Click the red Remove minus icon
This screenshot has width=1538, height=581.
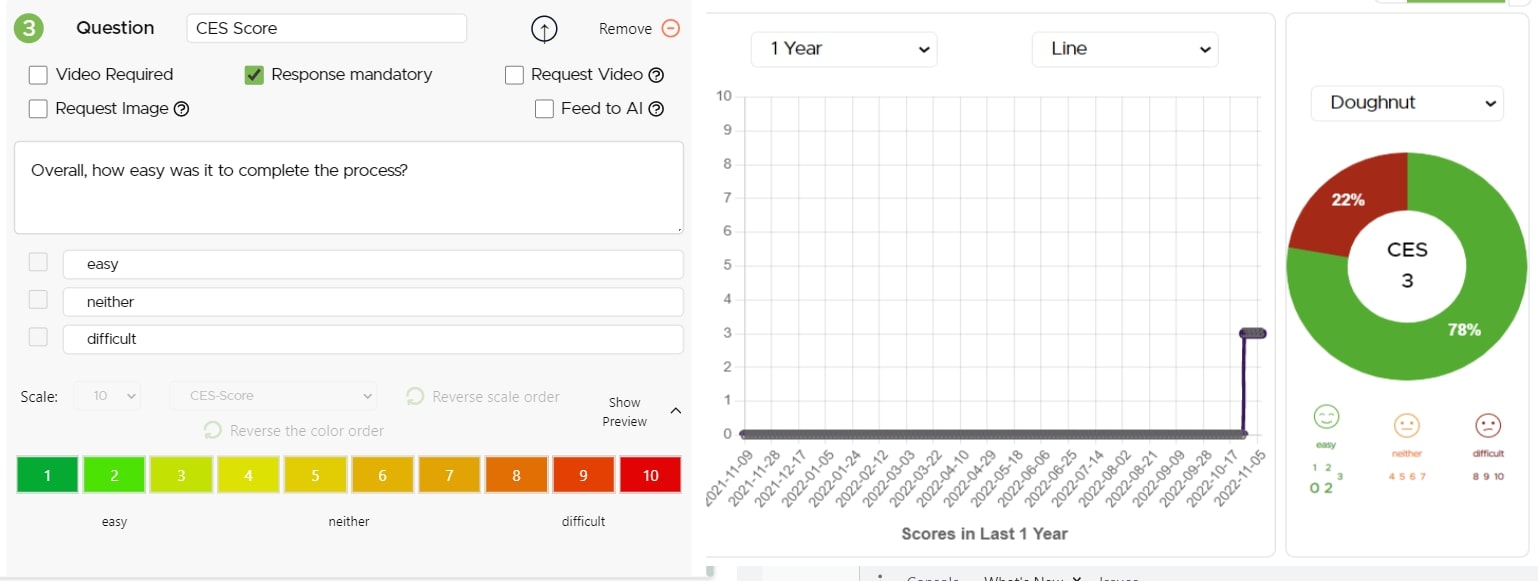coord(671,28)
